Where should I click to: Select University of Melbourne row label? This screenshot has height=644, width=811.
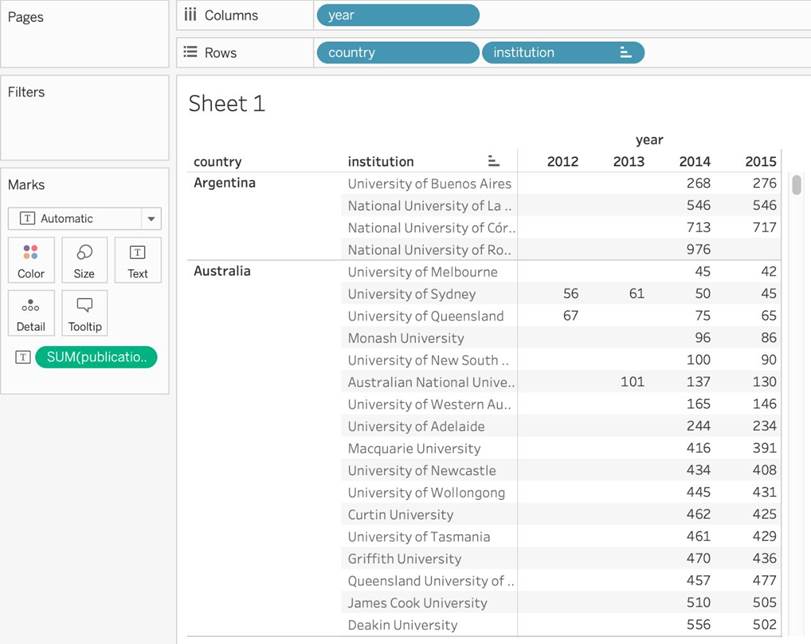[422, 272]
